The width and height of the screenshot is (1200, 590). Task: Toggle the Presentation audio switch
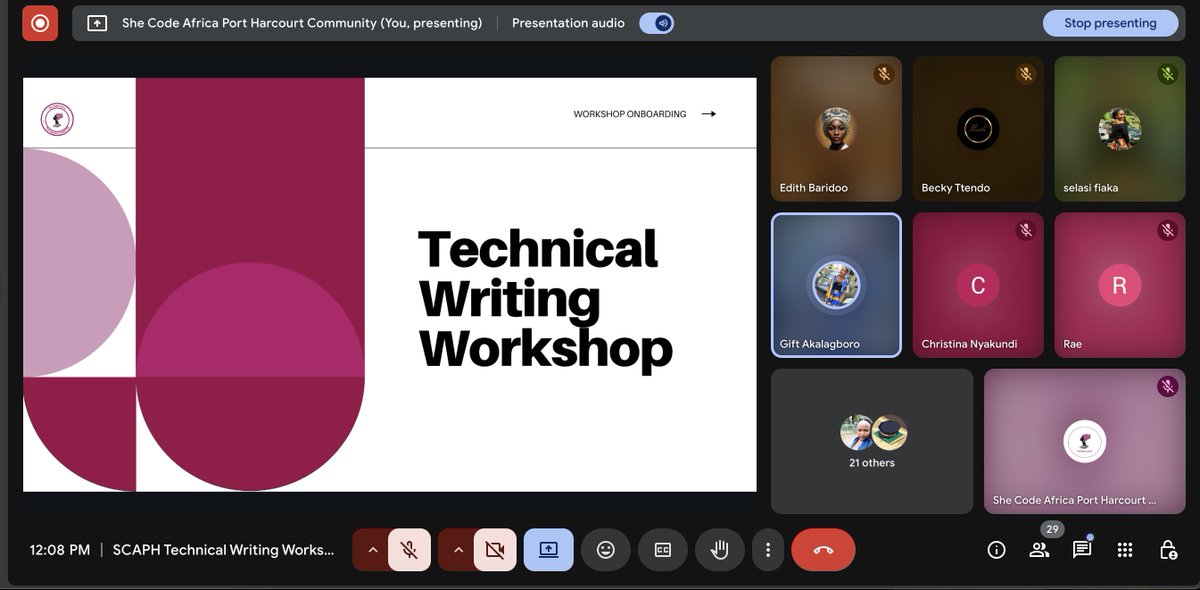coord(657,23)
